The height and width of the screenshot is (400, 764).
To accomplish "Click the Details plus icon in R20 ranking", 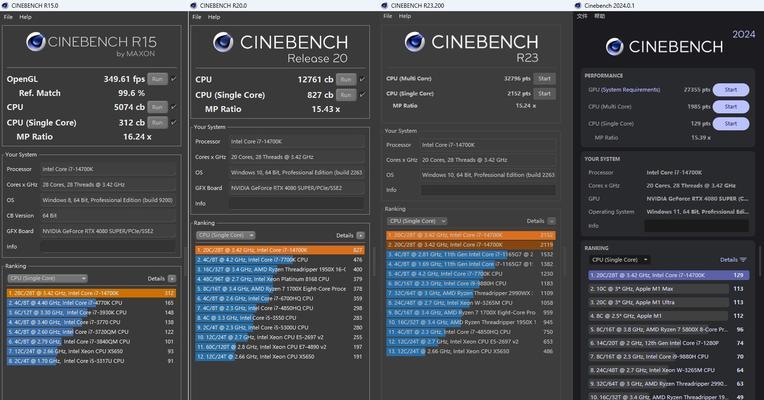I will [361, 235].
